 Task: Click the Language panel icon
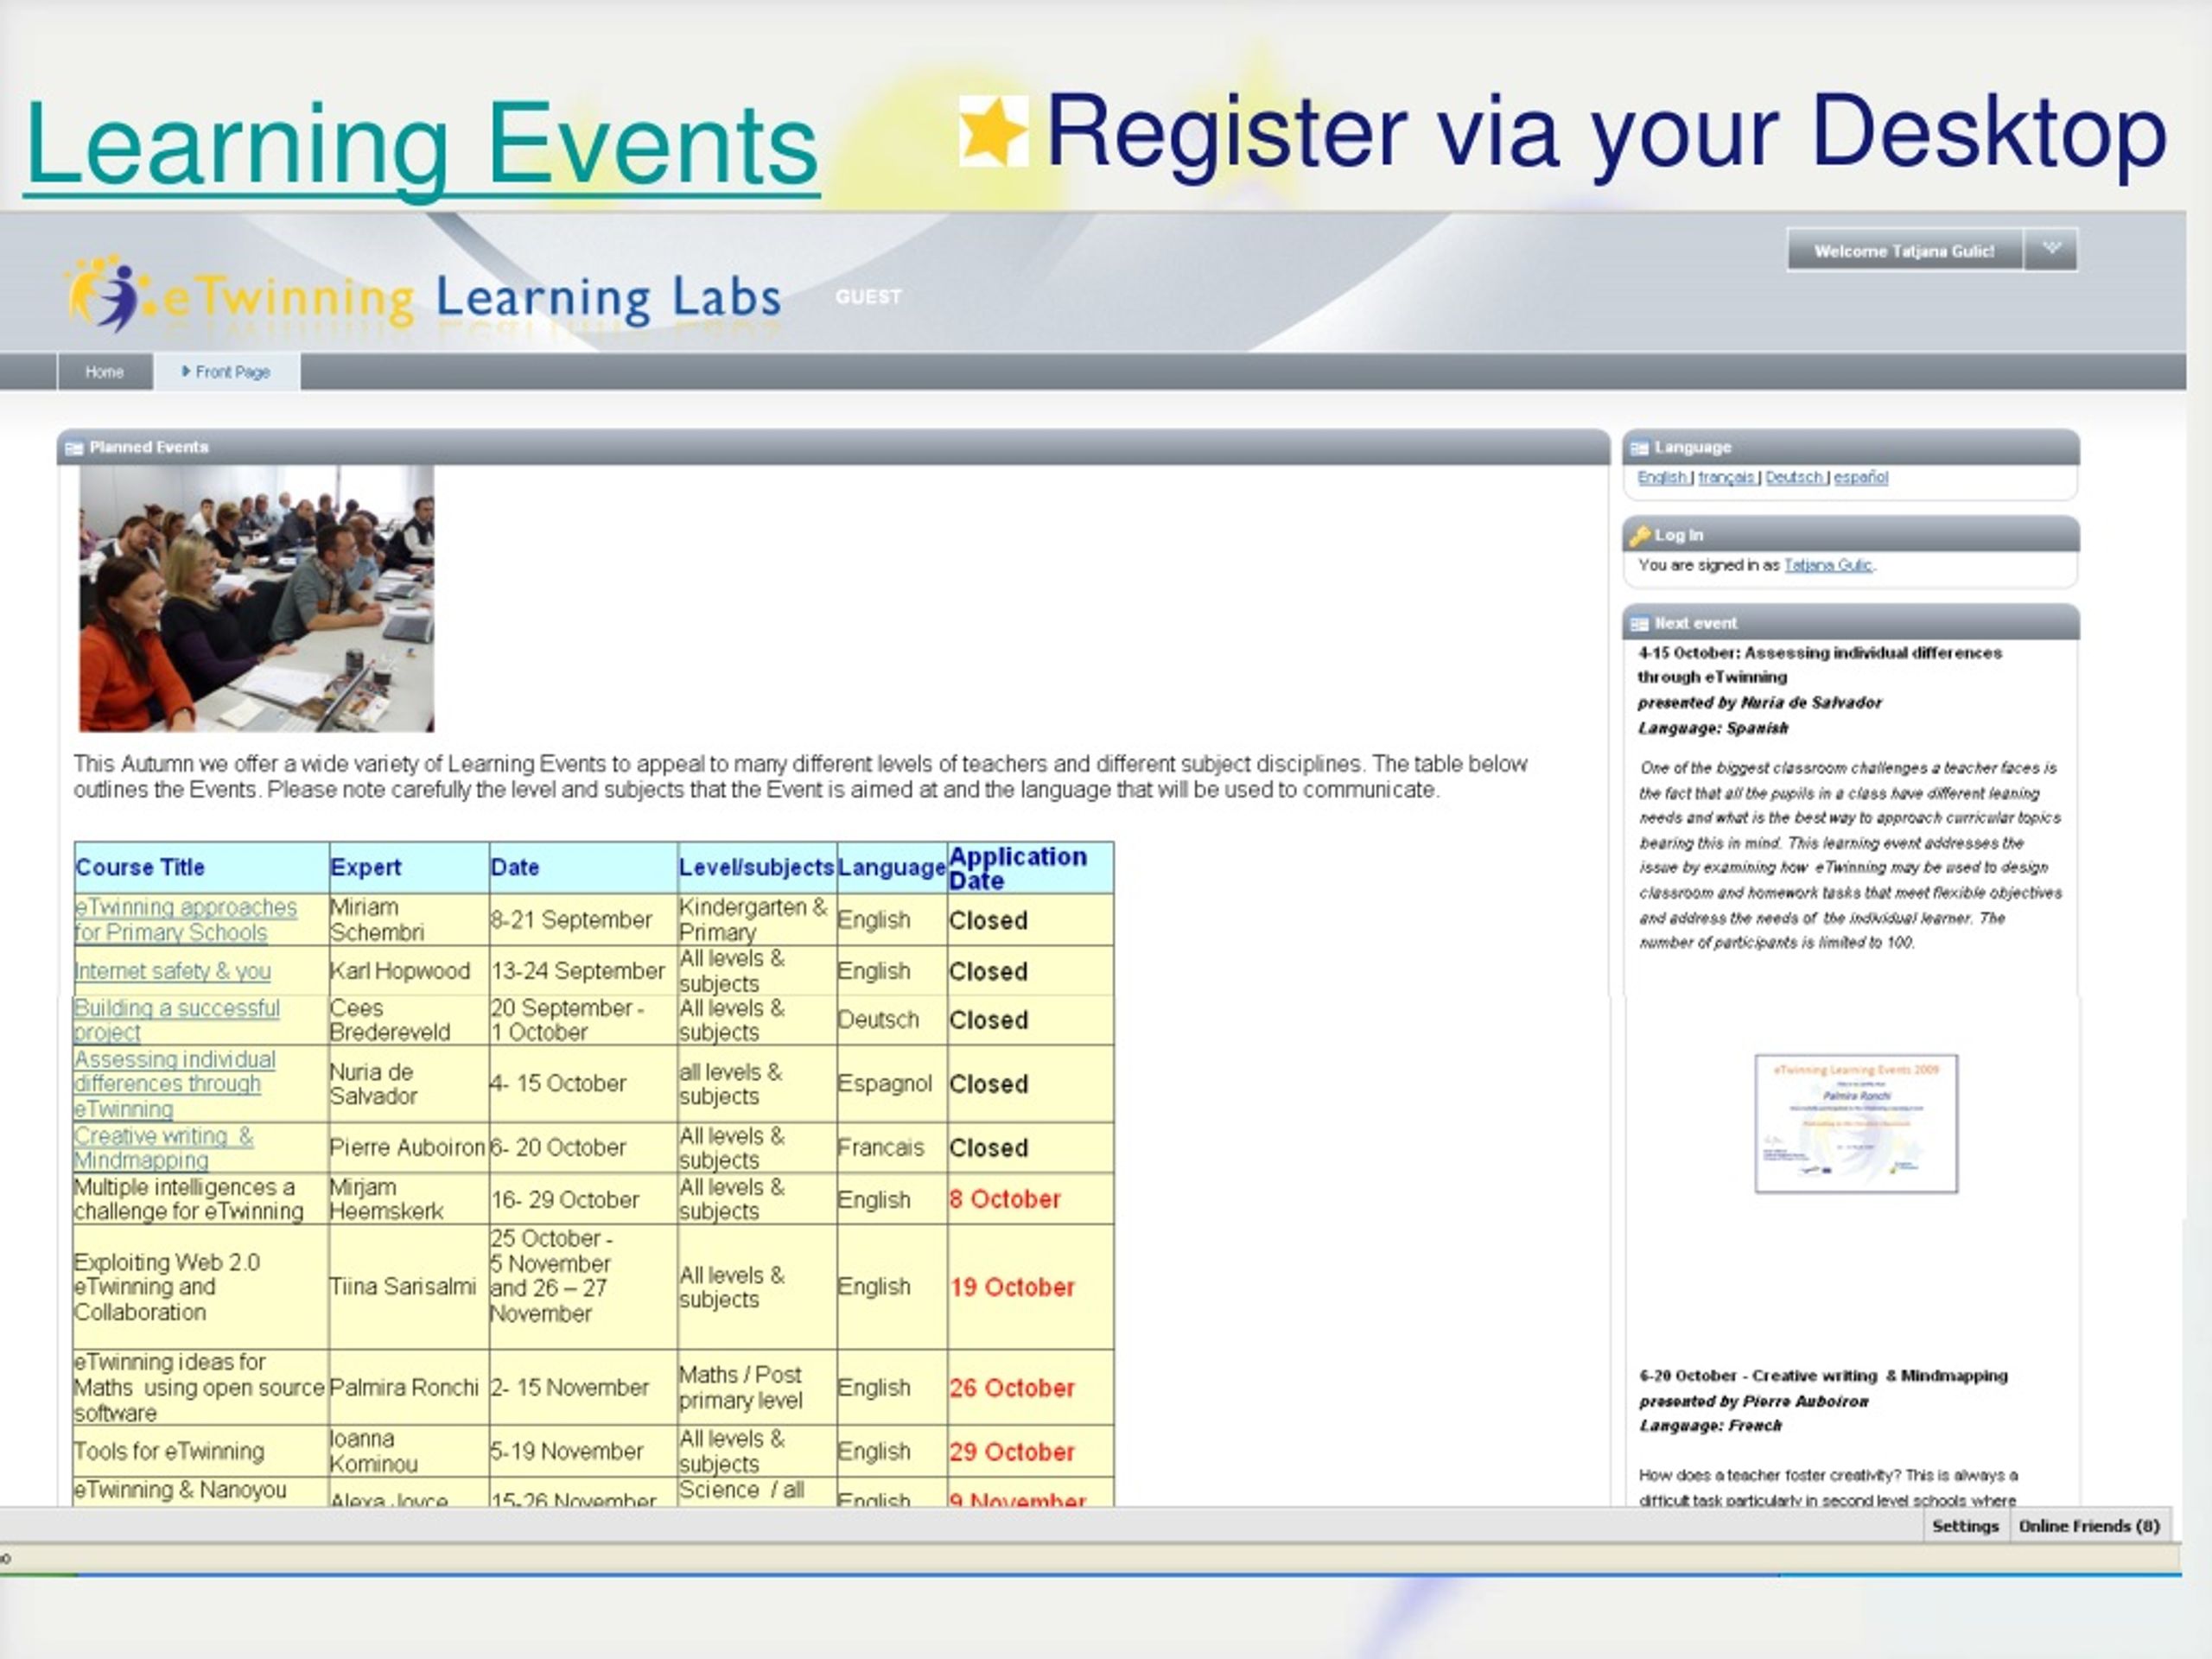1639,448
